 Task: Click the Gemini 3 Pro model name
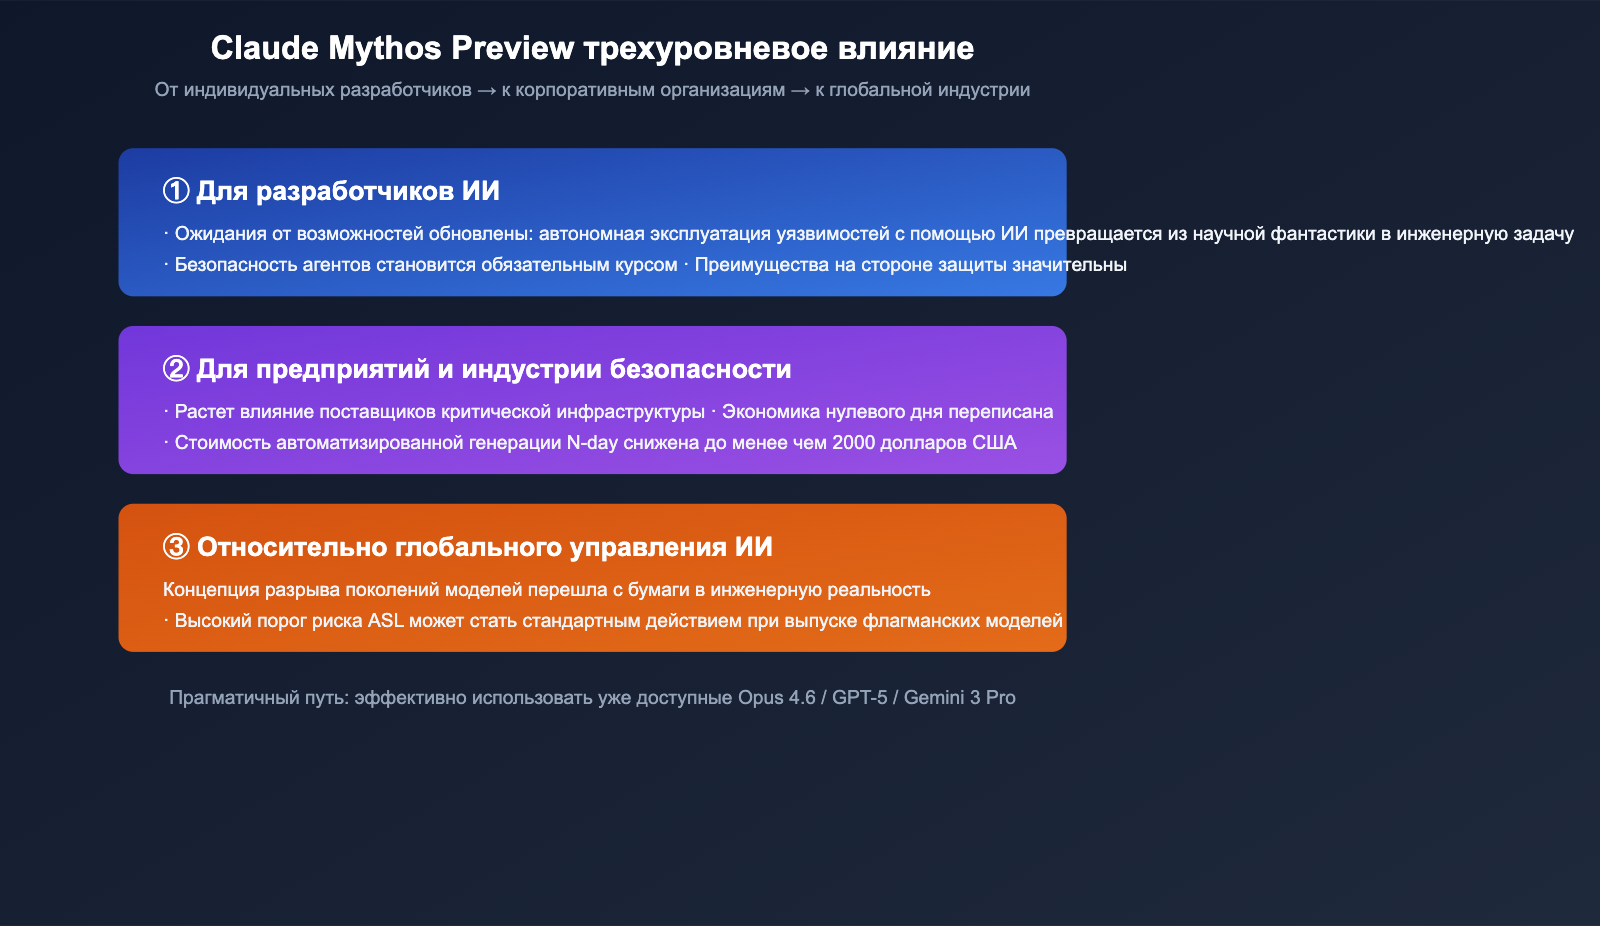[x=960, y=698]
